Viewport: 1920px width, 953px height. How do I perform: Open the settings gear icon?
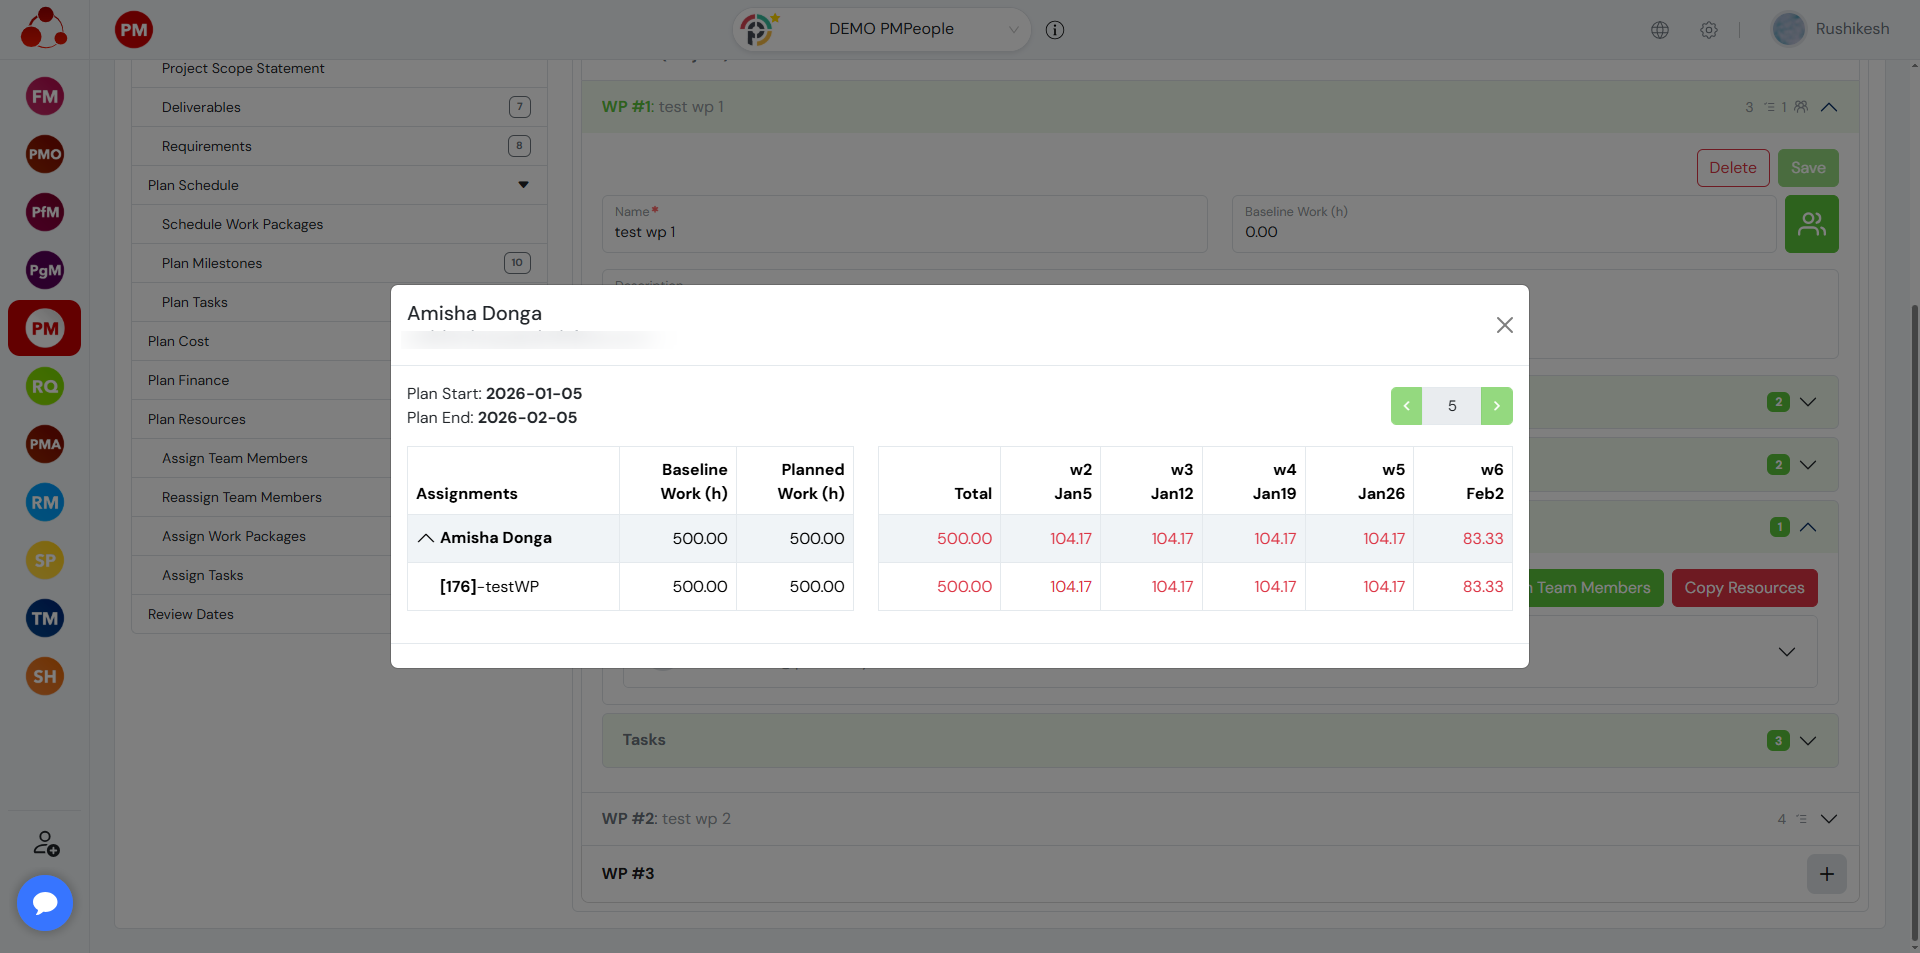[x=1709, y=30]
